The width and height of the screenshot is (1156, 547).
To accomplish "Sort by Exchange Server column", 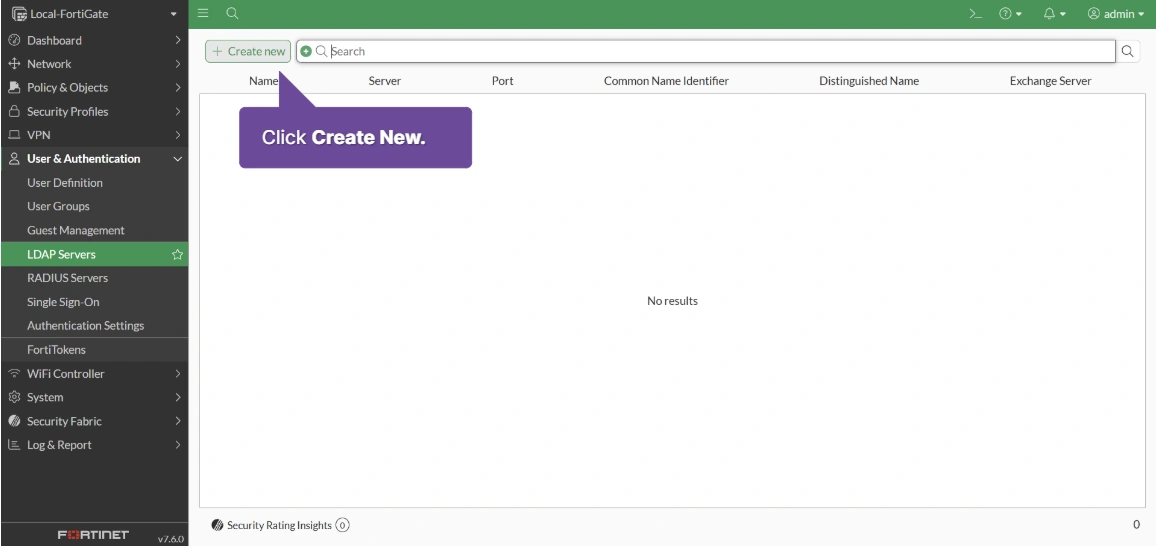I will (1051, 81).
